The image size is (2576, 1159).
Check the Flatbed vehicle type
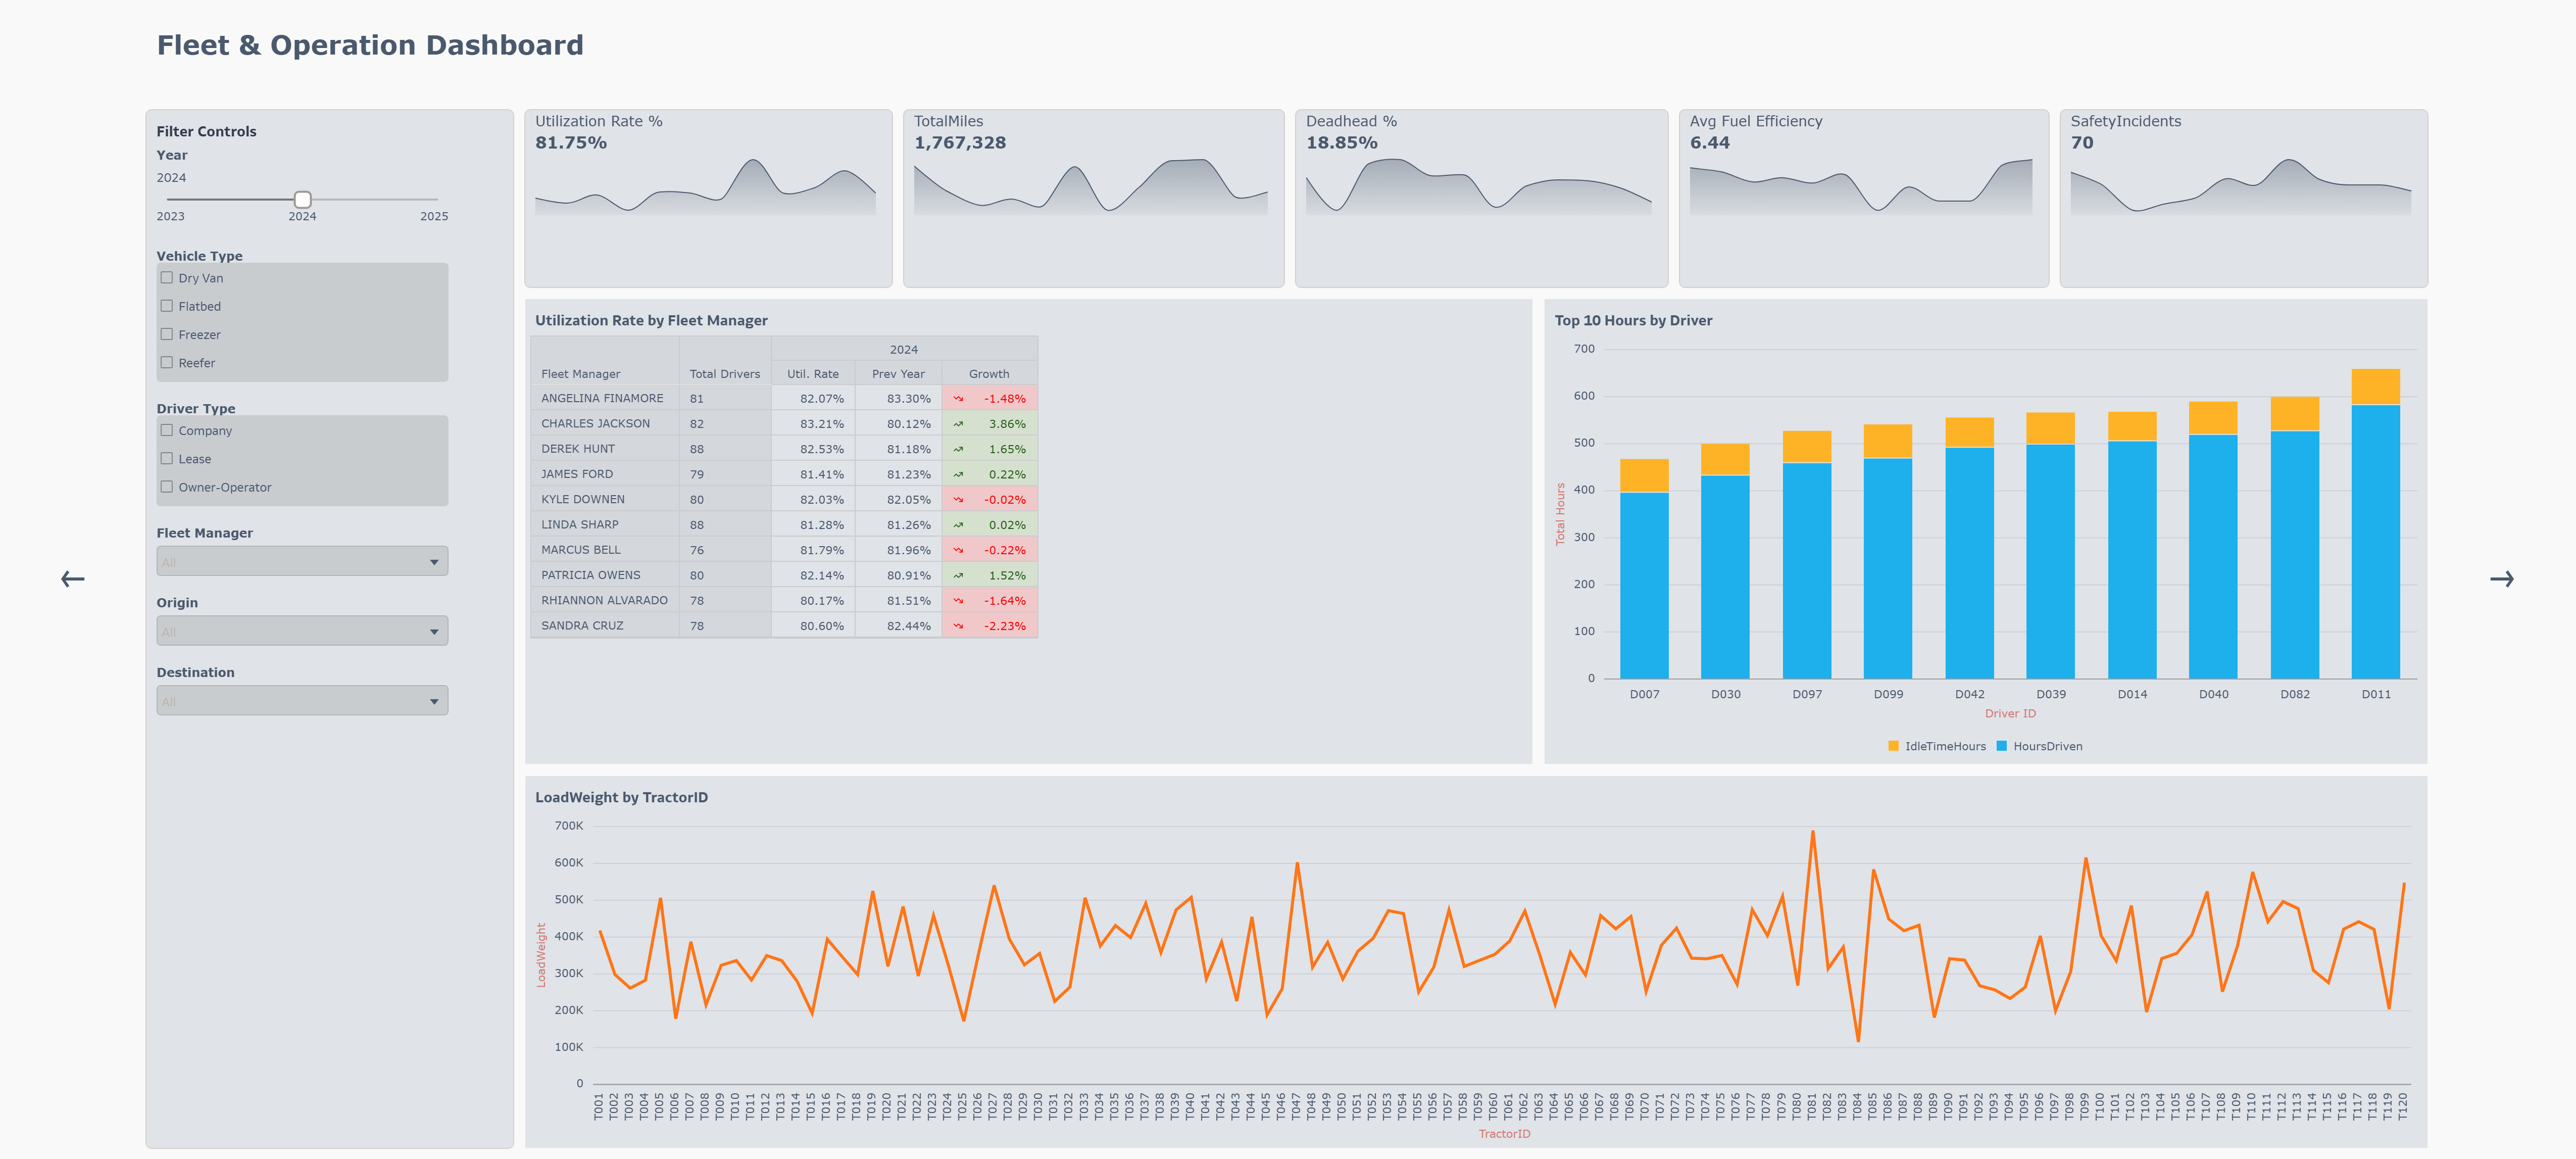point(167,306)
